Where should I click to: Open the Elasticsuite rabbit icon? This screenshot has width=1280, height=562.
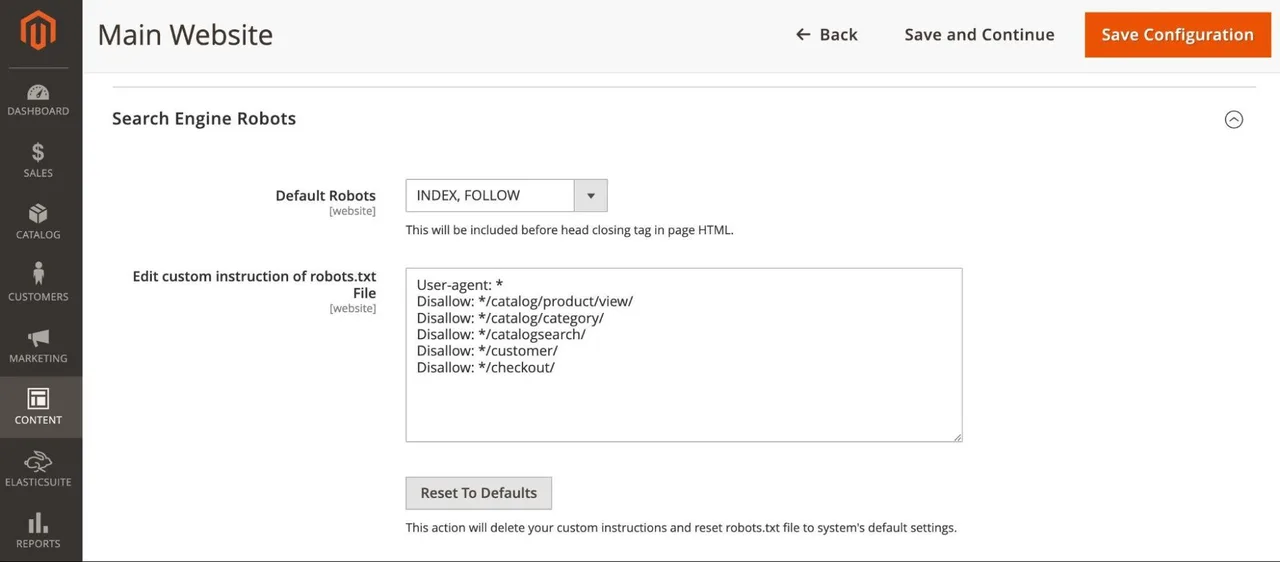(38, 461)
